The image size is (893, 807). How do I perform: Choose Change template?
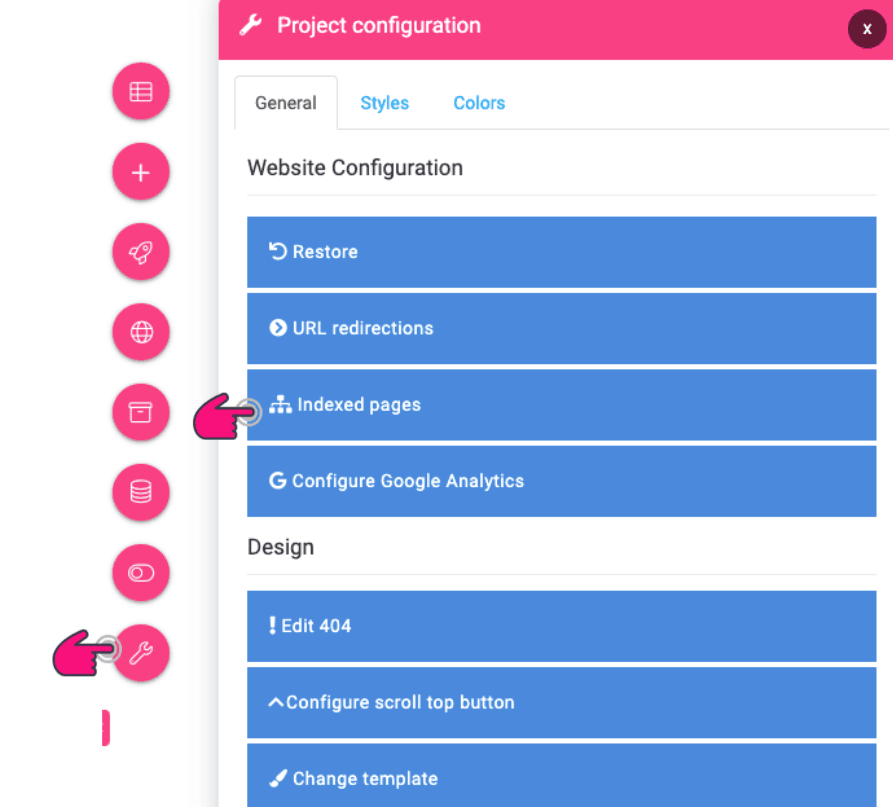pyautogui.click(x=562, y=775)
